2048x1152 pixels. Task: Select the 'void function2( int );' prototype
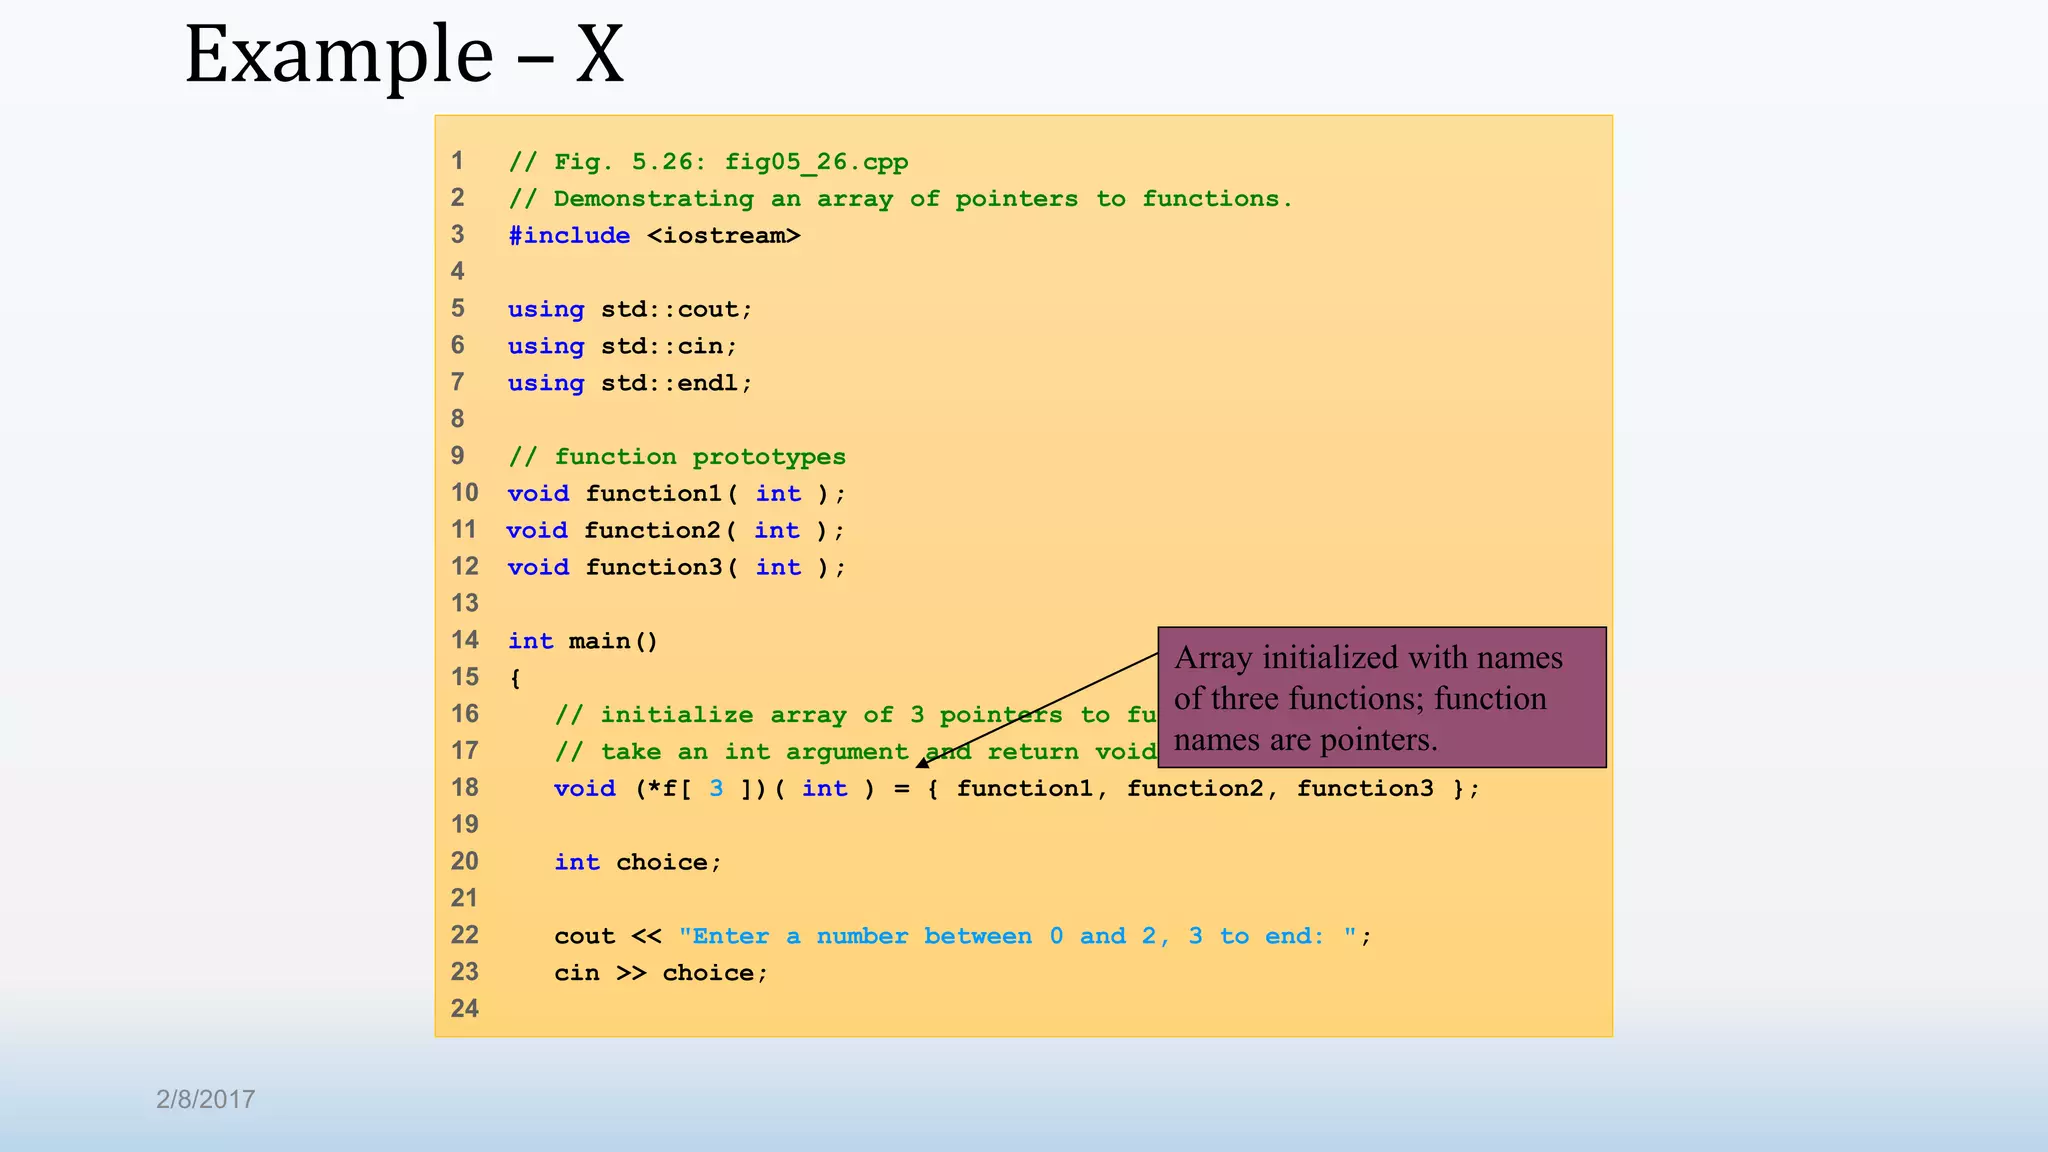pyautogui.click(x=676, y=531)
